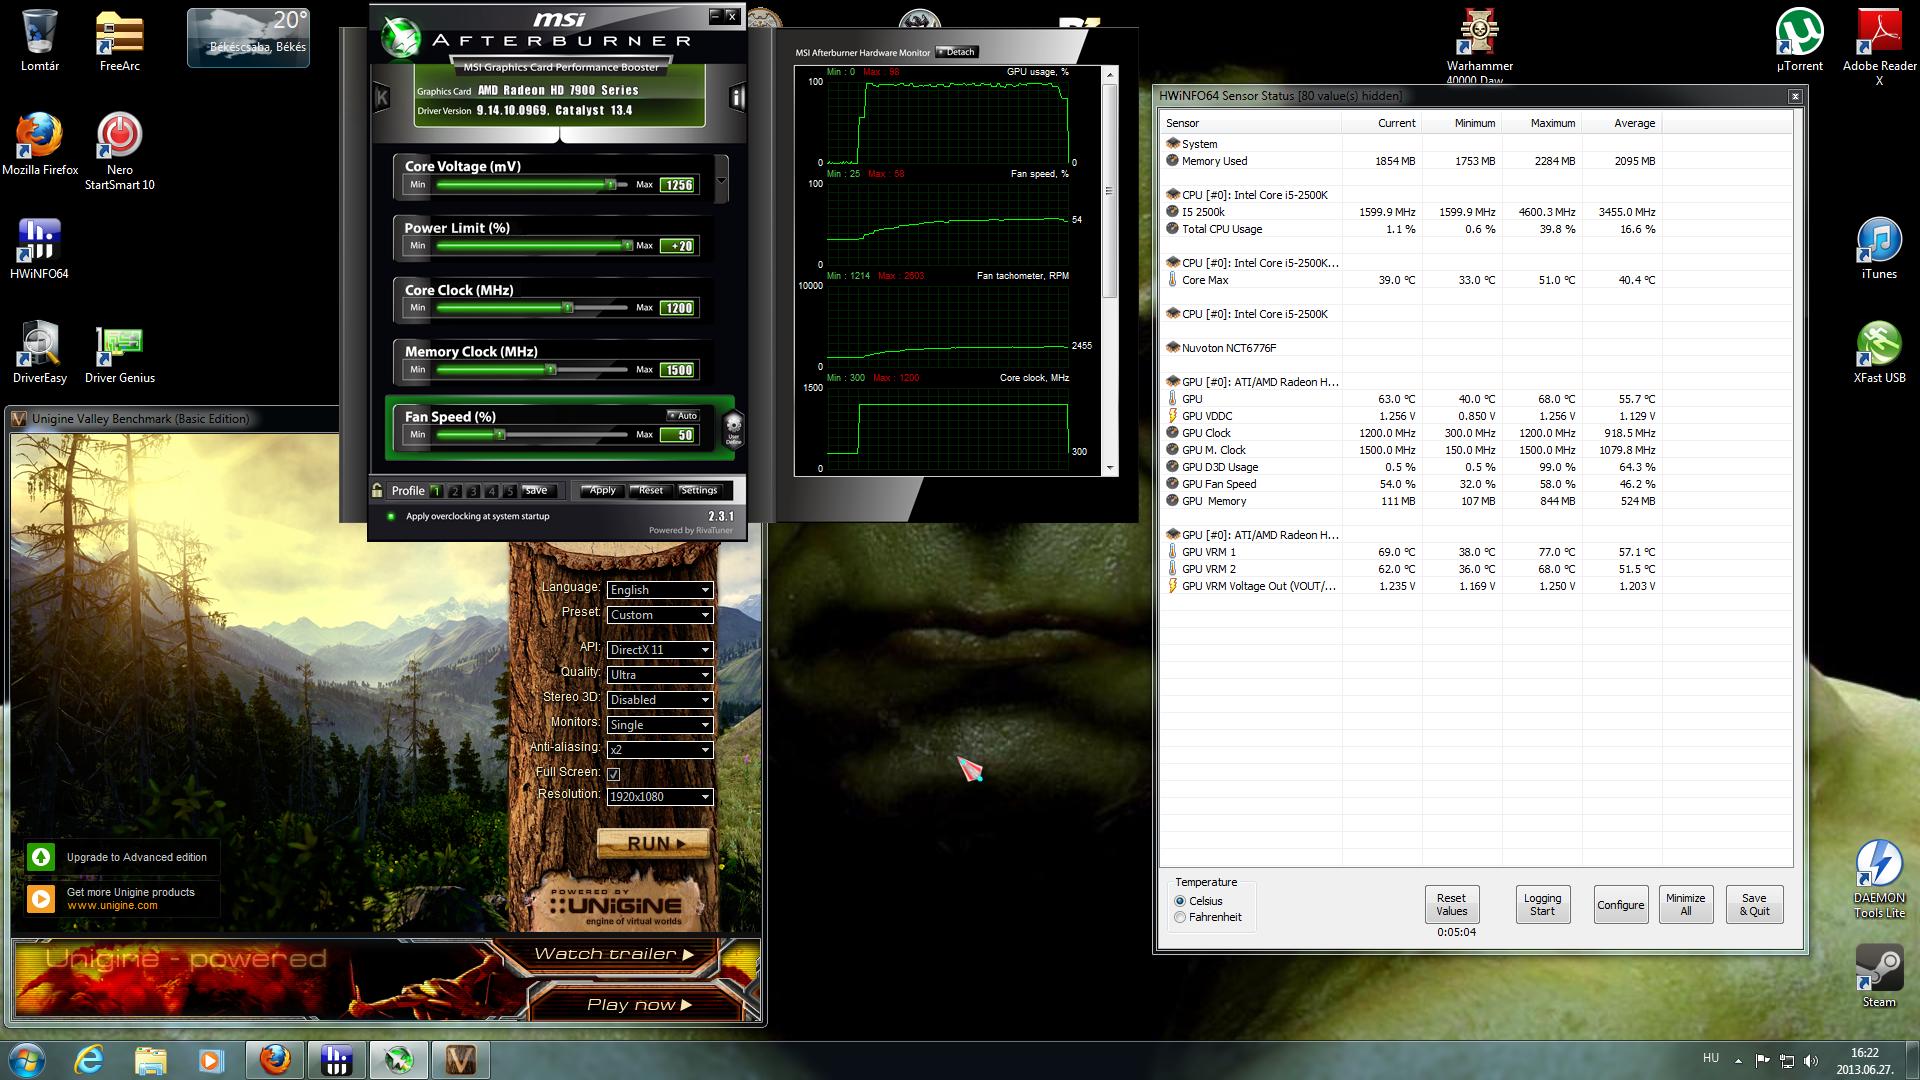Open the Monitors dropdown set to Single
Viewport: 1920px width, 1080px height.
(x=660, y=725)
